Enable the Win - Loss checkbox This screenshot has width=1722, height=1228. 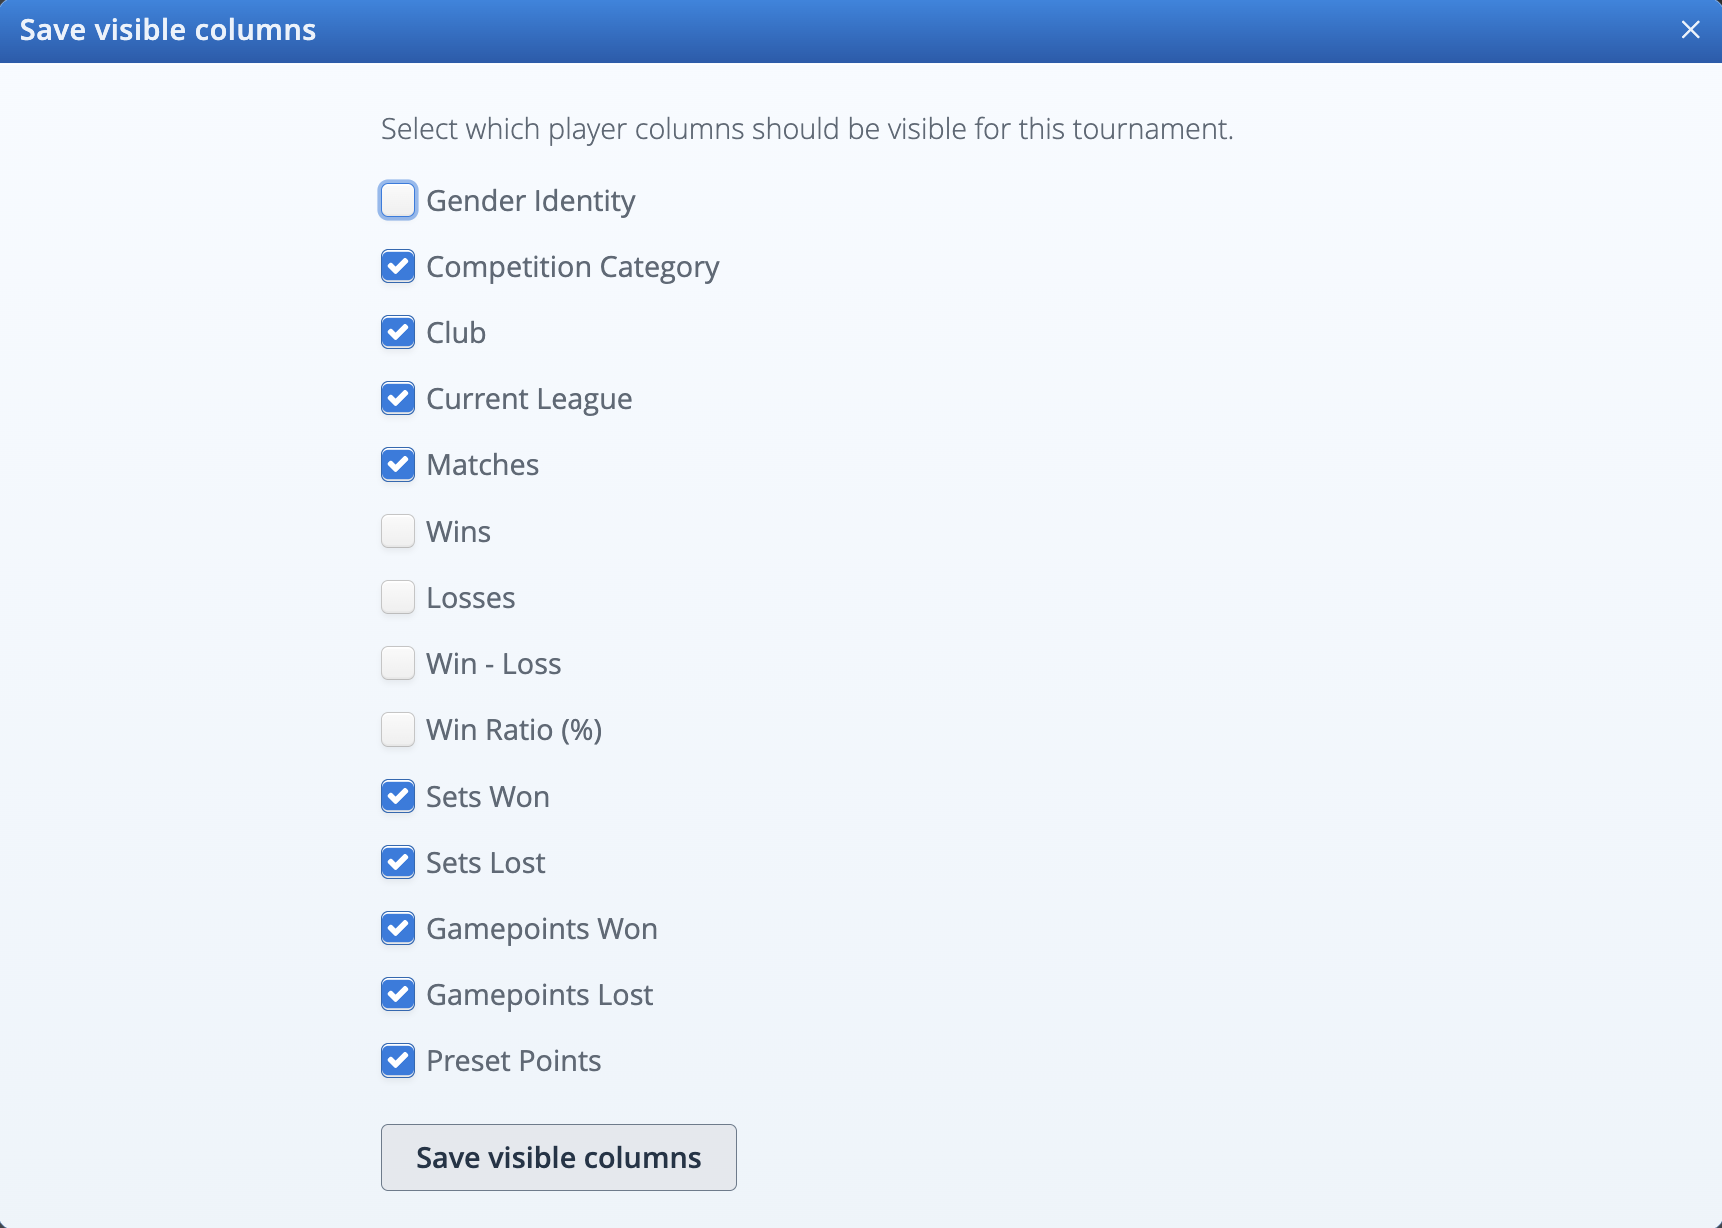[x=398, y=663]
